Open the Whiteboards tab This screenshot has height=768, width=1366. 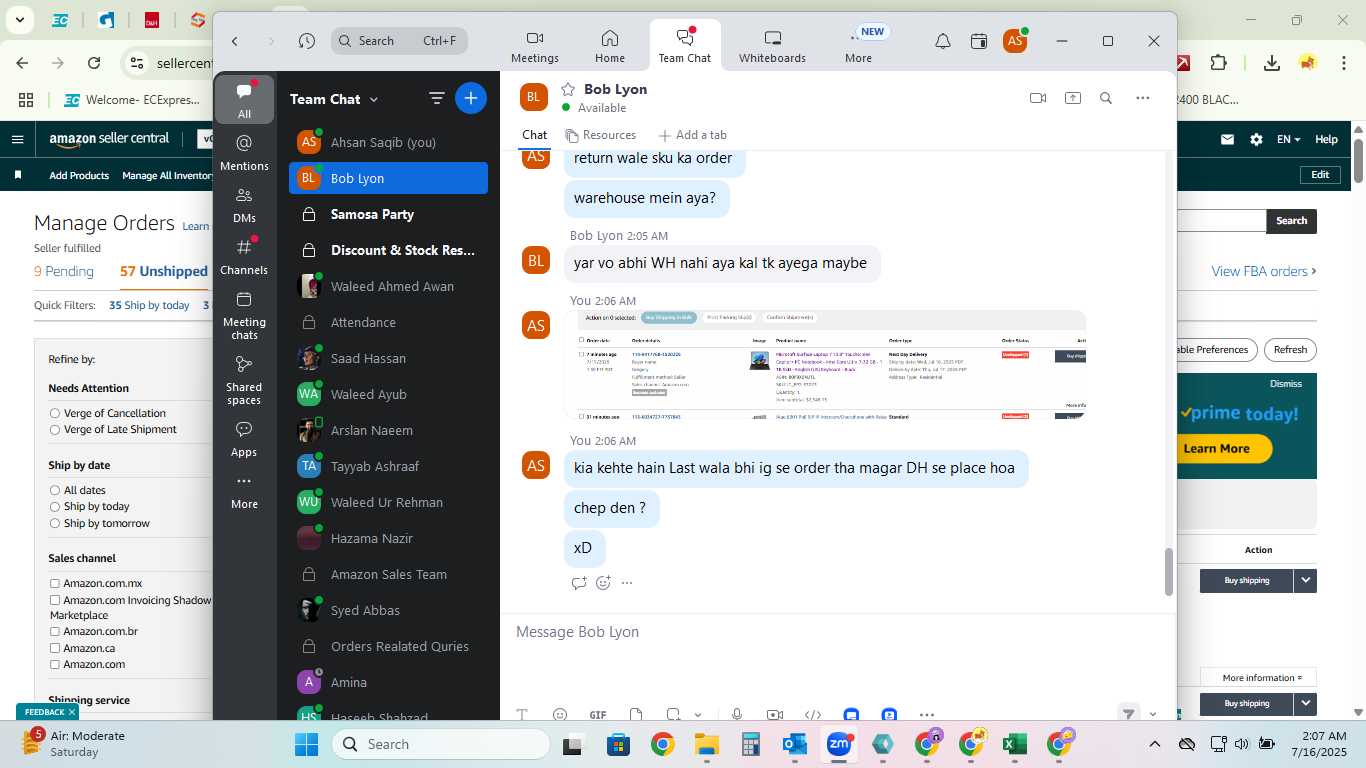click(x=772, y=46)
